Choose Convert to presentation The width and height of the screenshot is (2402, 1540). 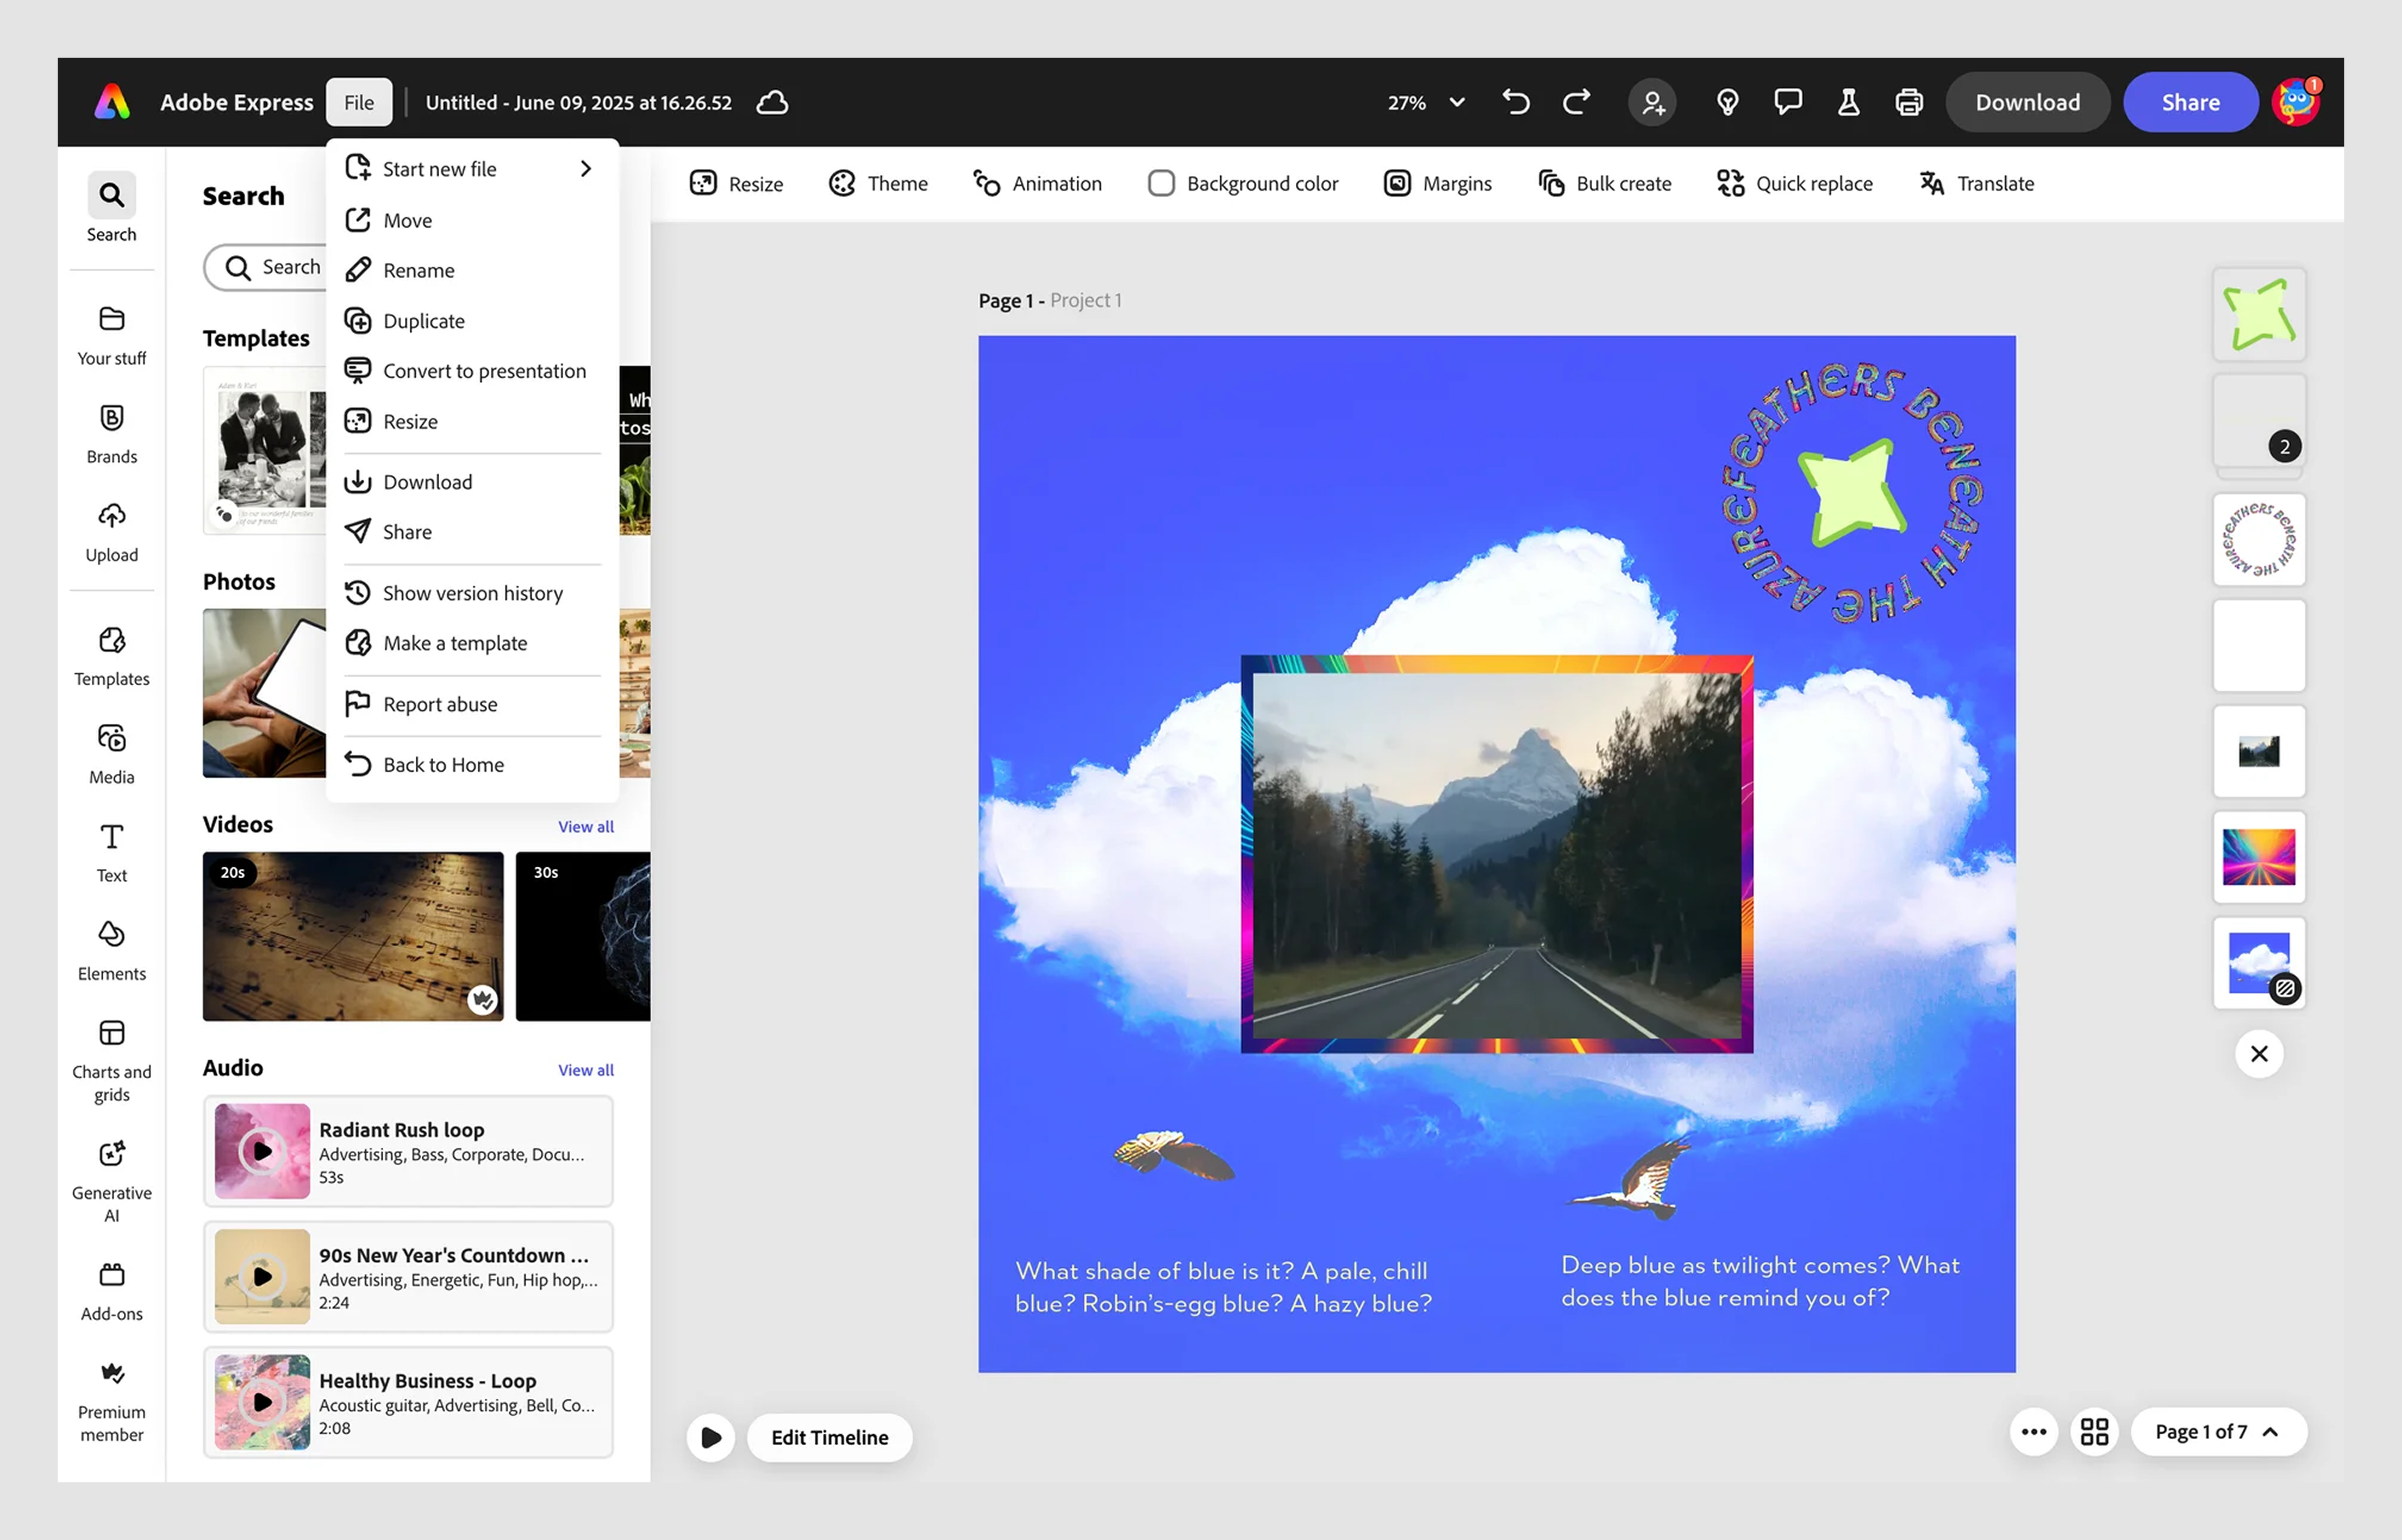point(472,371)
